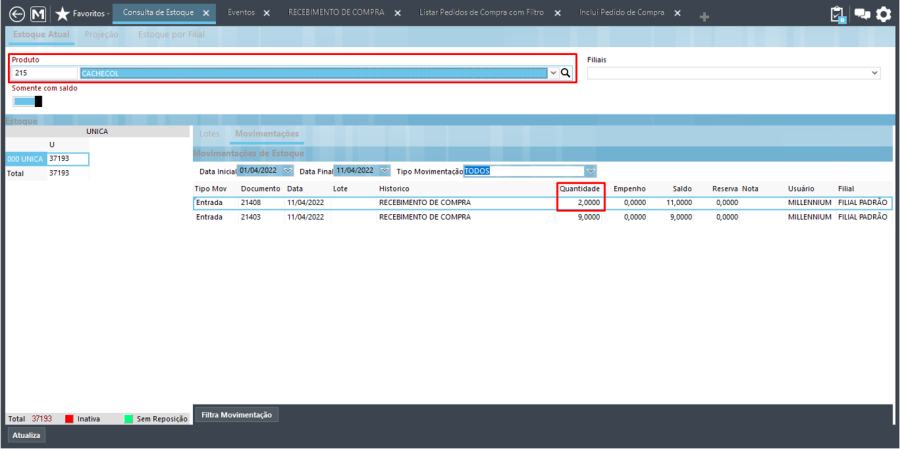This screenshot has height=449, width=900.
Task: Add new tab with plus icon
Action: [x=704, y=17]
